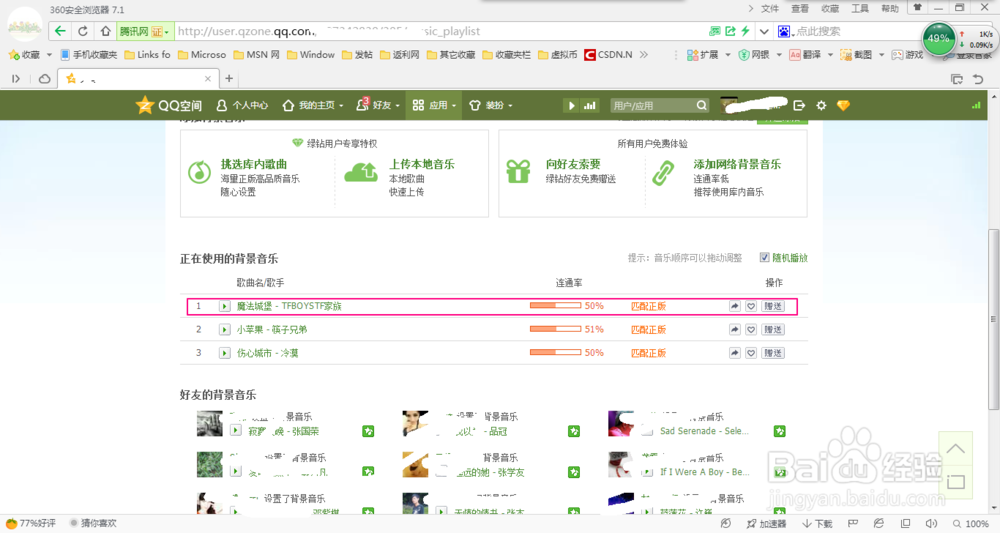Open the 扩展 extensions dropdown

[728, 55]
